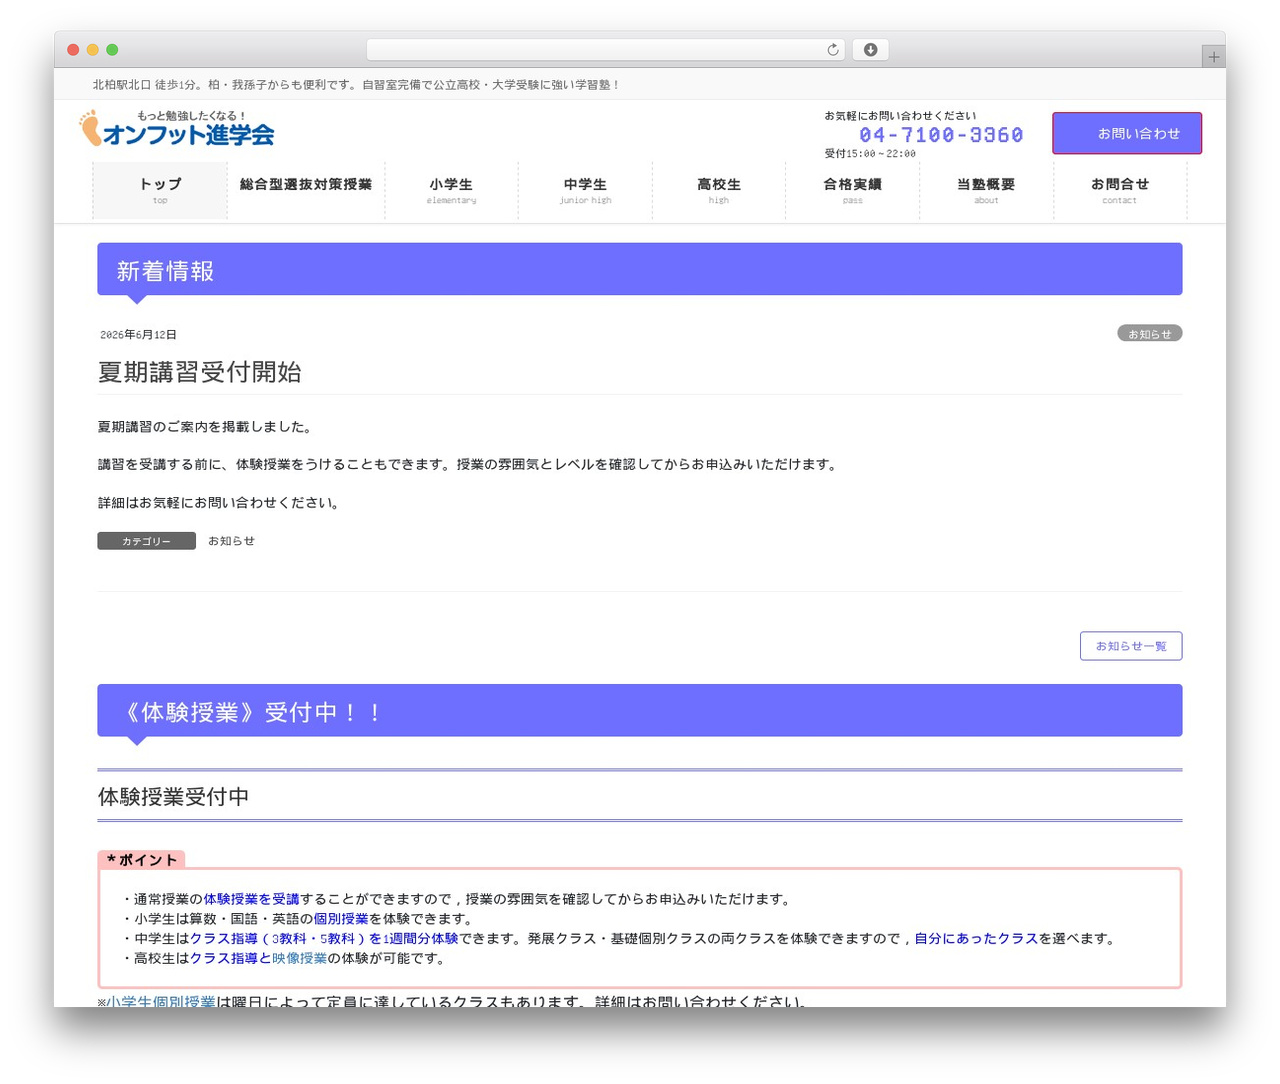
Task: Open the browser downloads icon
Action: tap(870, 50)
